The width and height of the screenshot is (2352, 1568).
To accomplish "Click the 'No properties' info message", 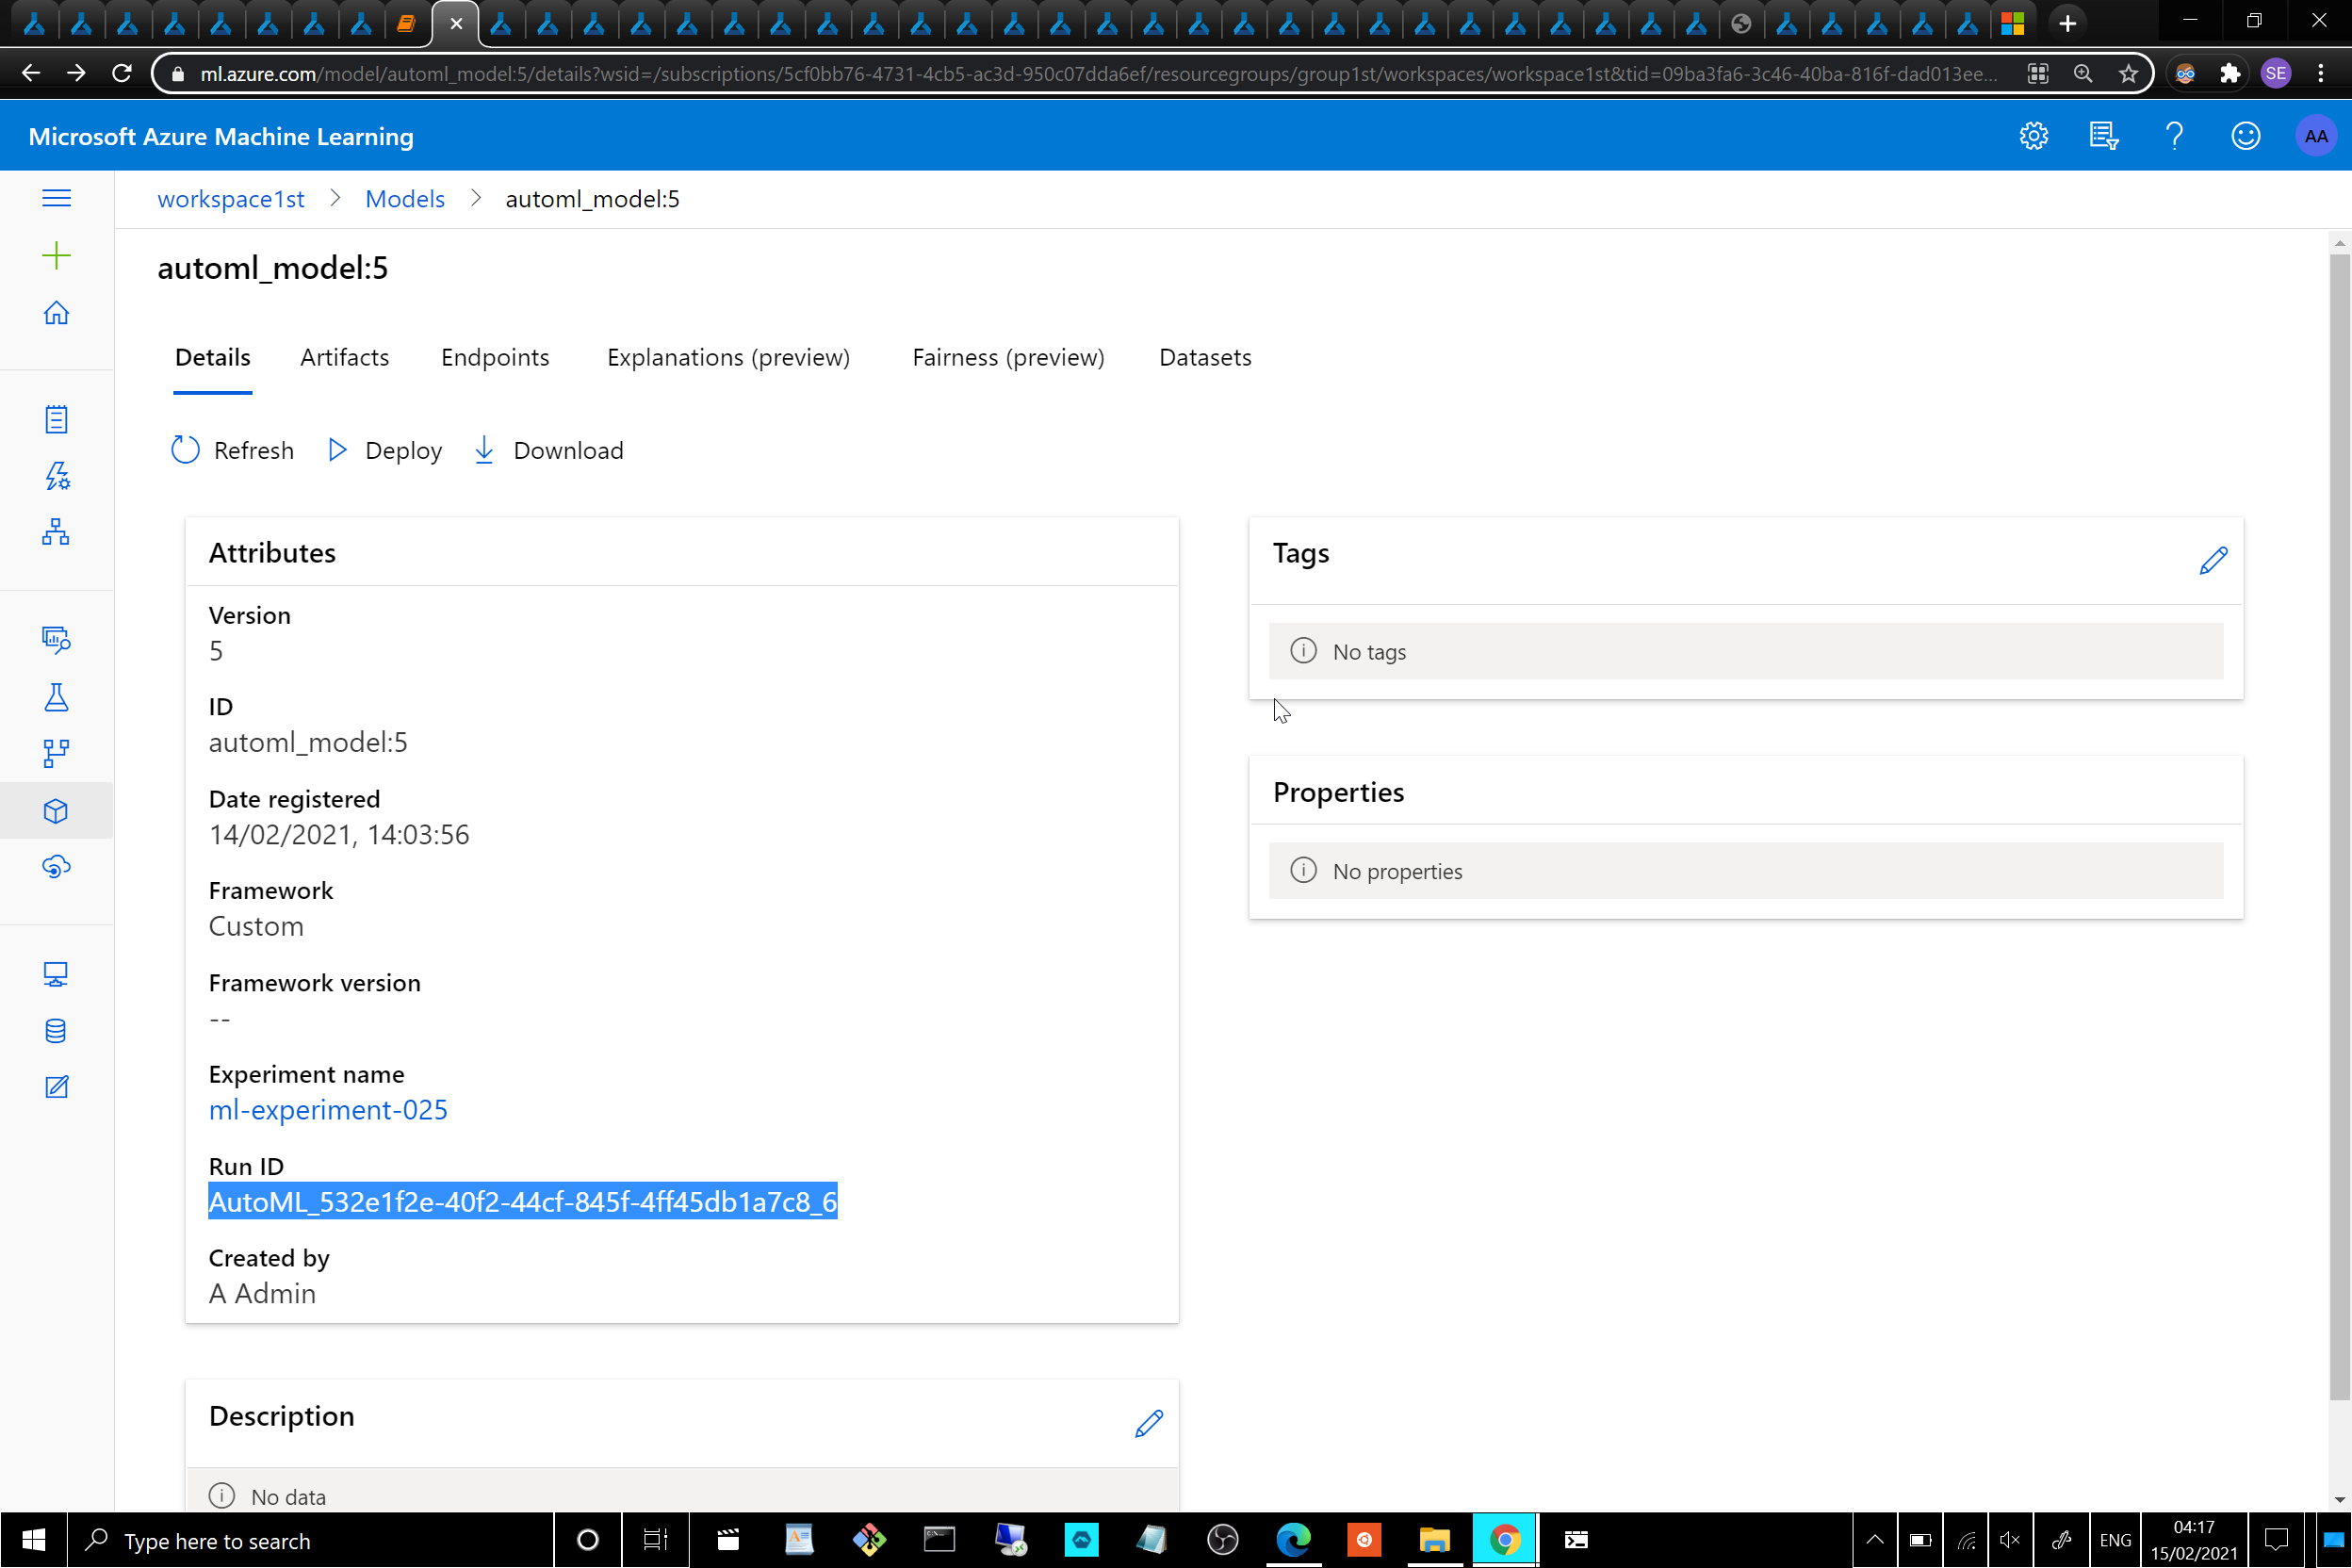I will click(1745, 870).
